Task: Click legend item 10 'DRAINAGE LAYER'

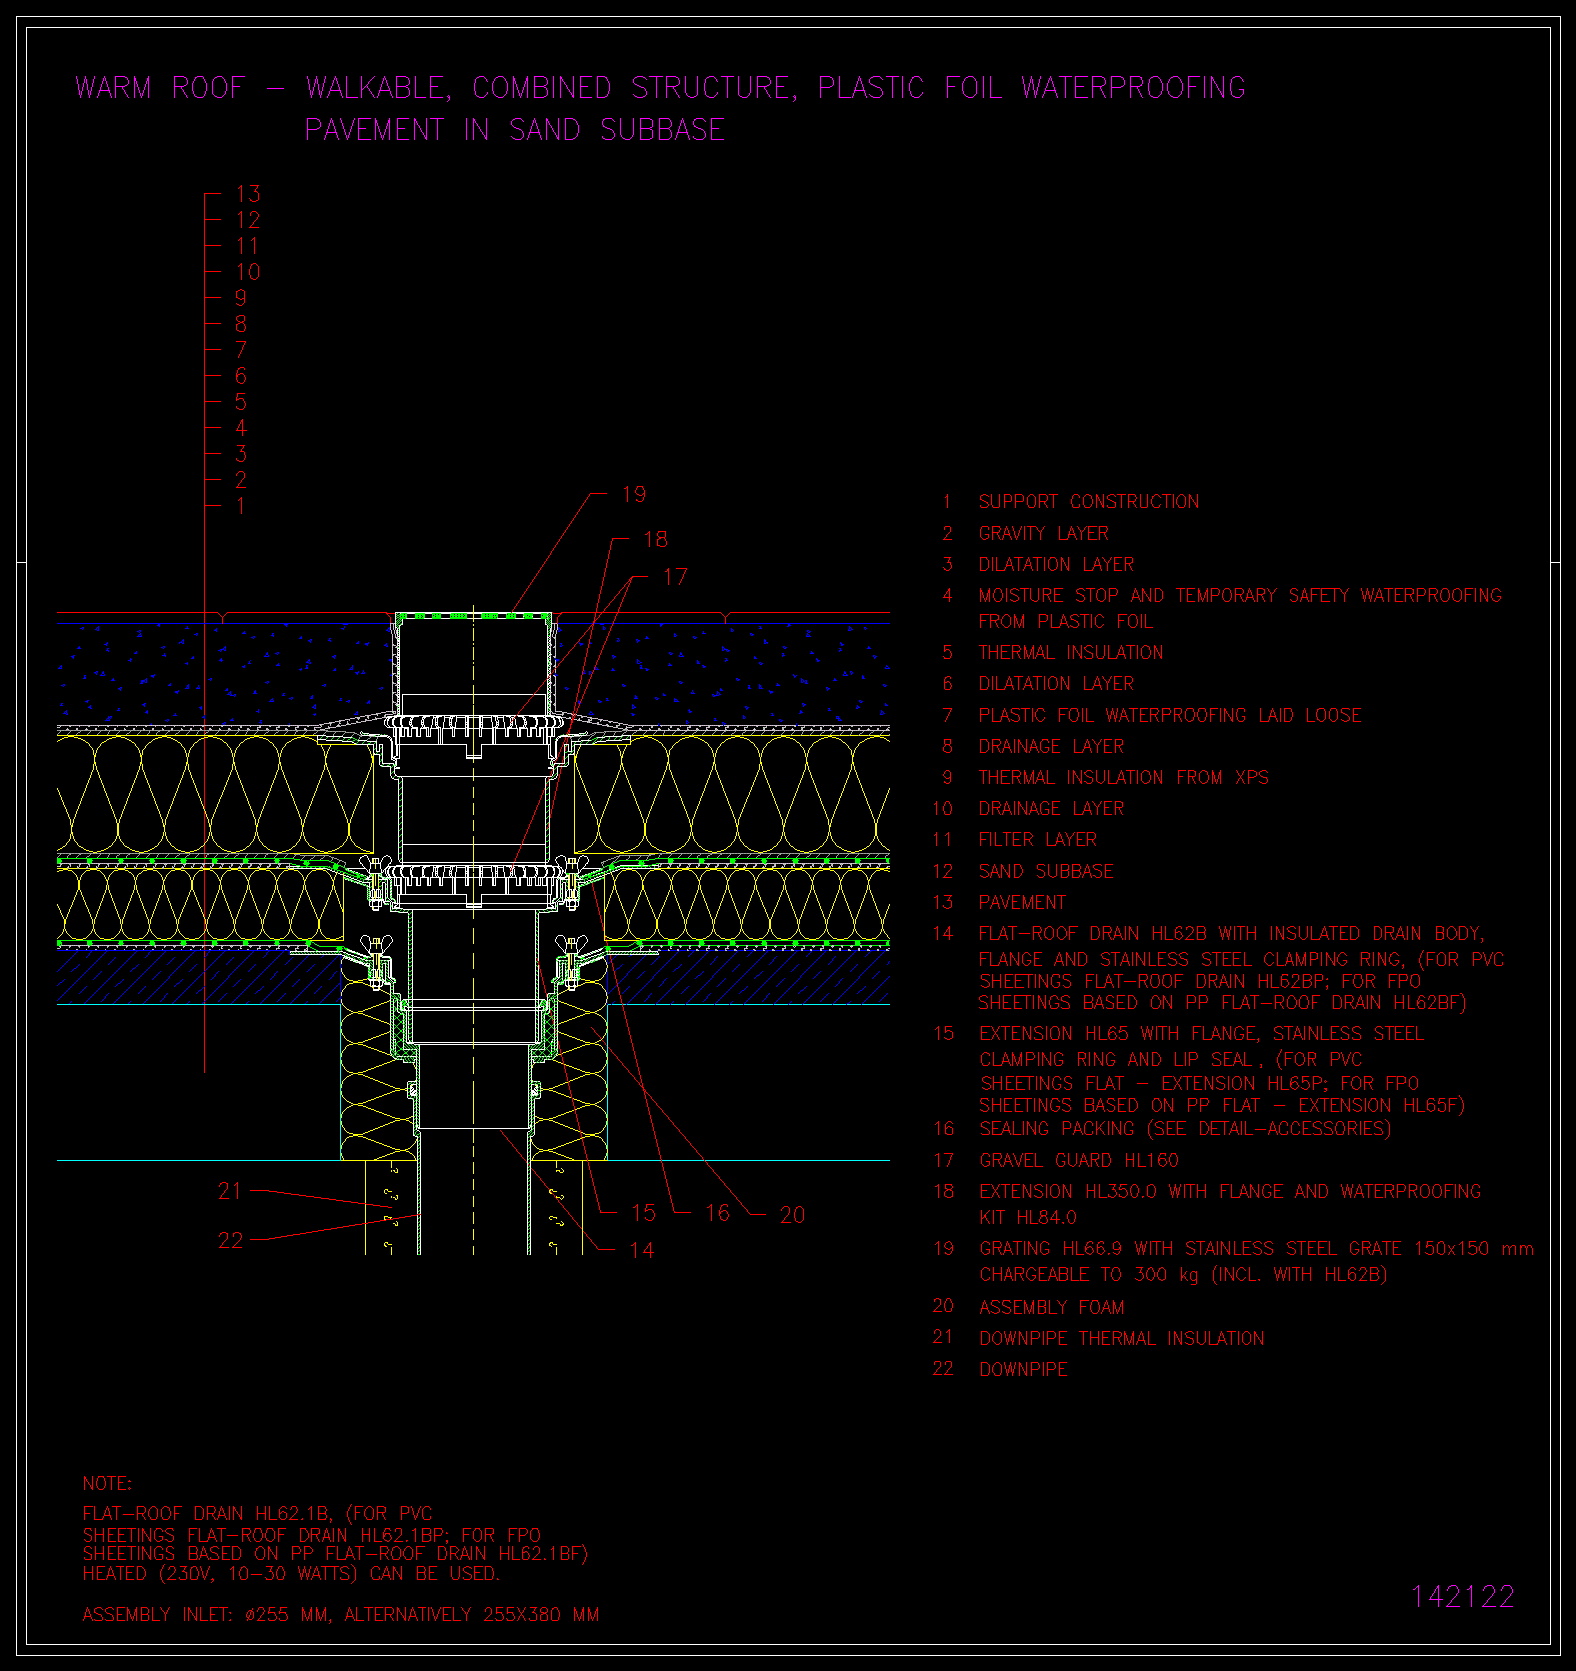Action: pyautogui.click(x=1051, y=809)
